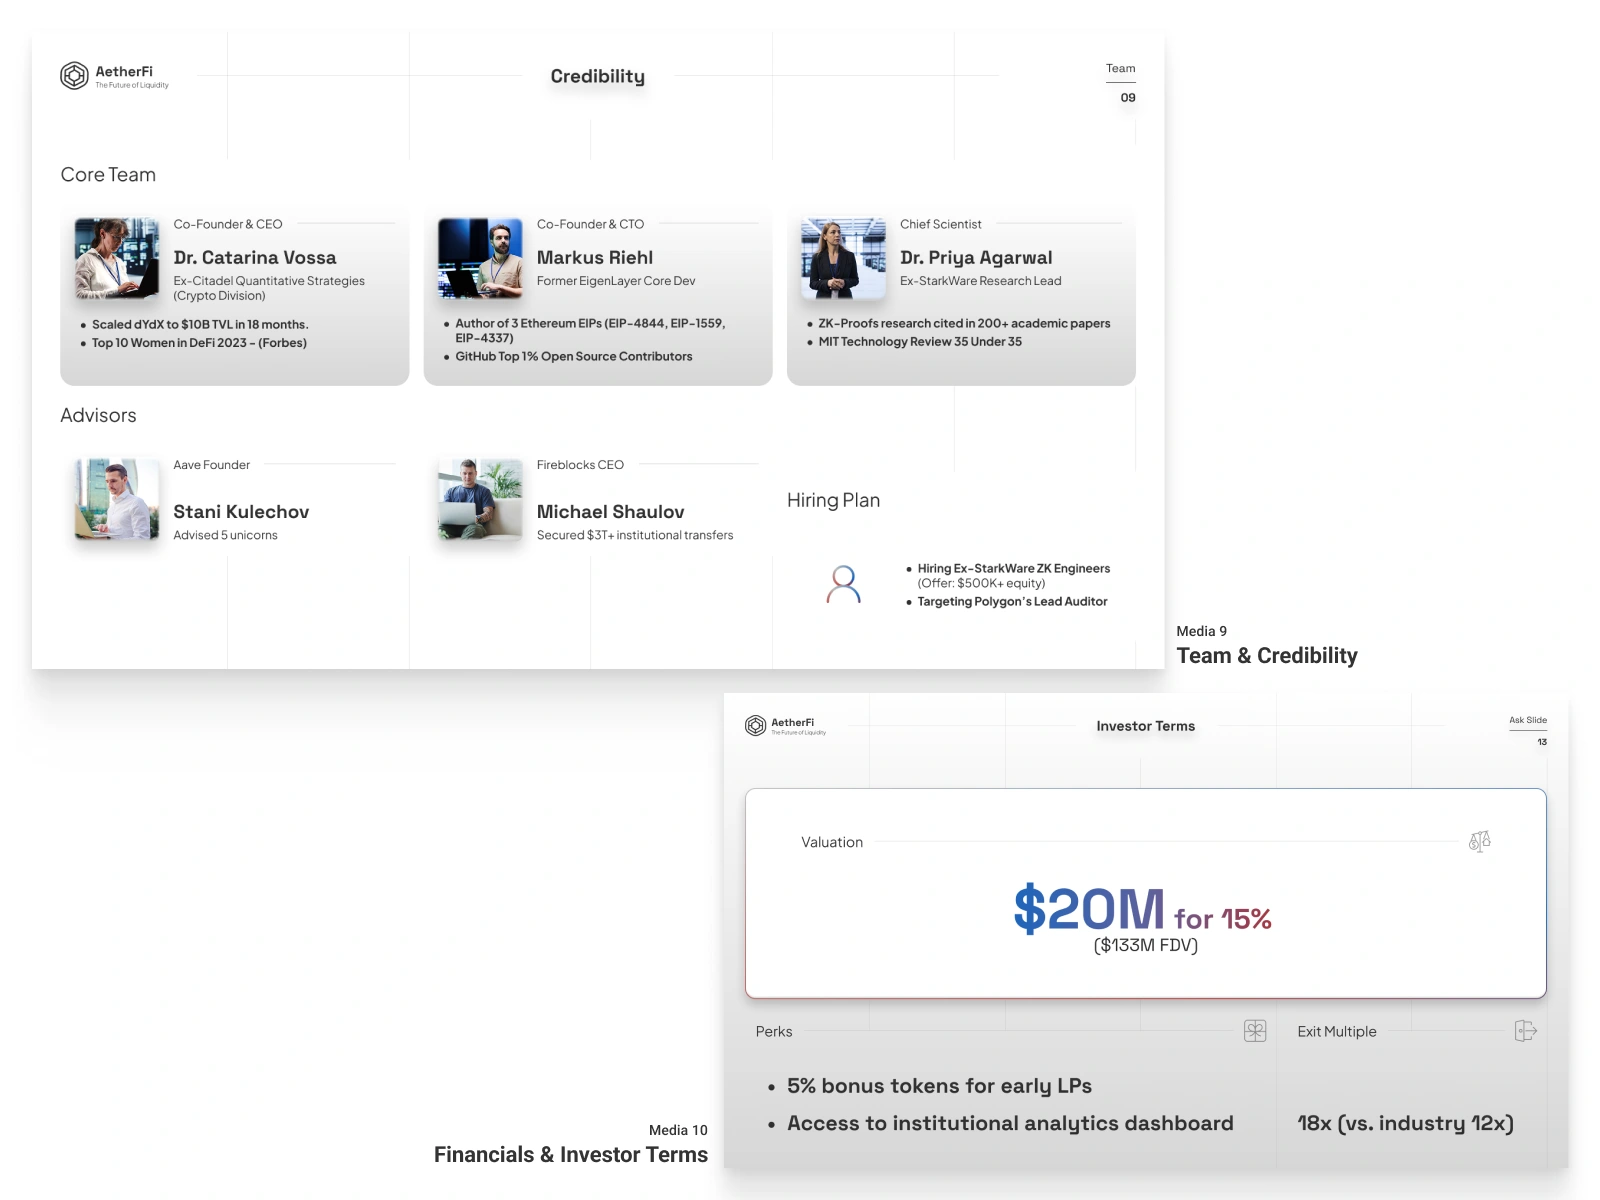Screen dimensions: 1600x1200
Task: Click the Core Team heading
Action: click(x=108, y=175)
